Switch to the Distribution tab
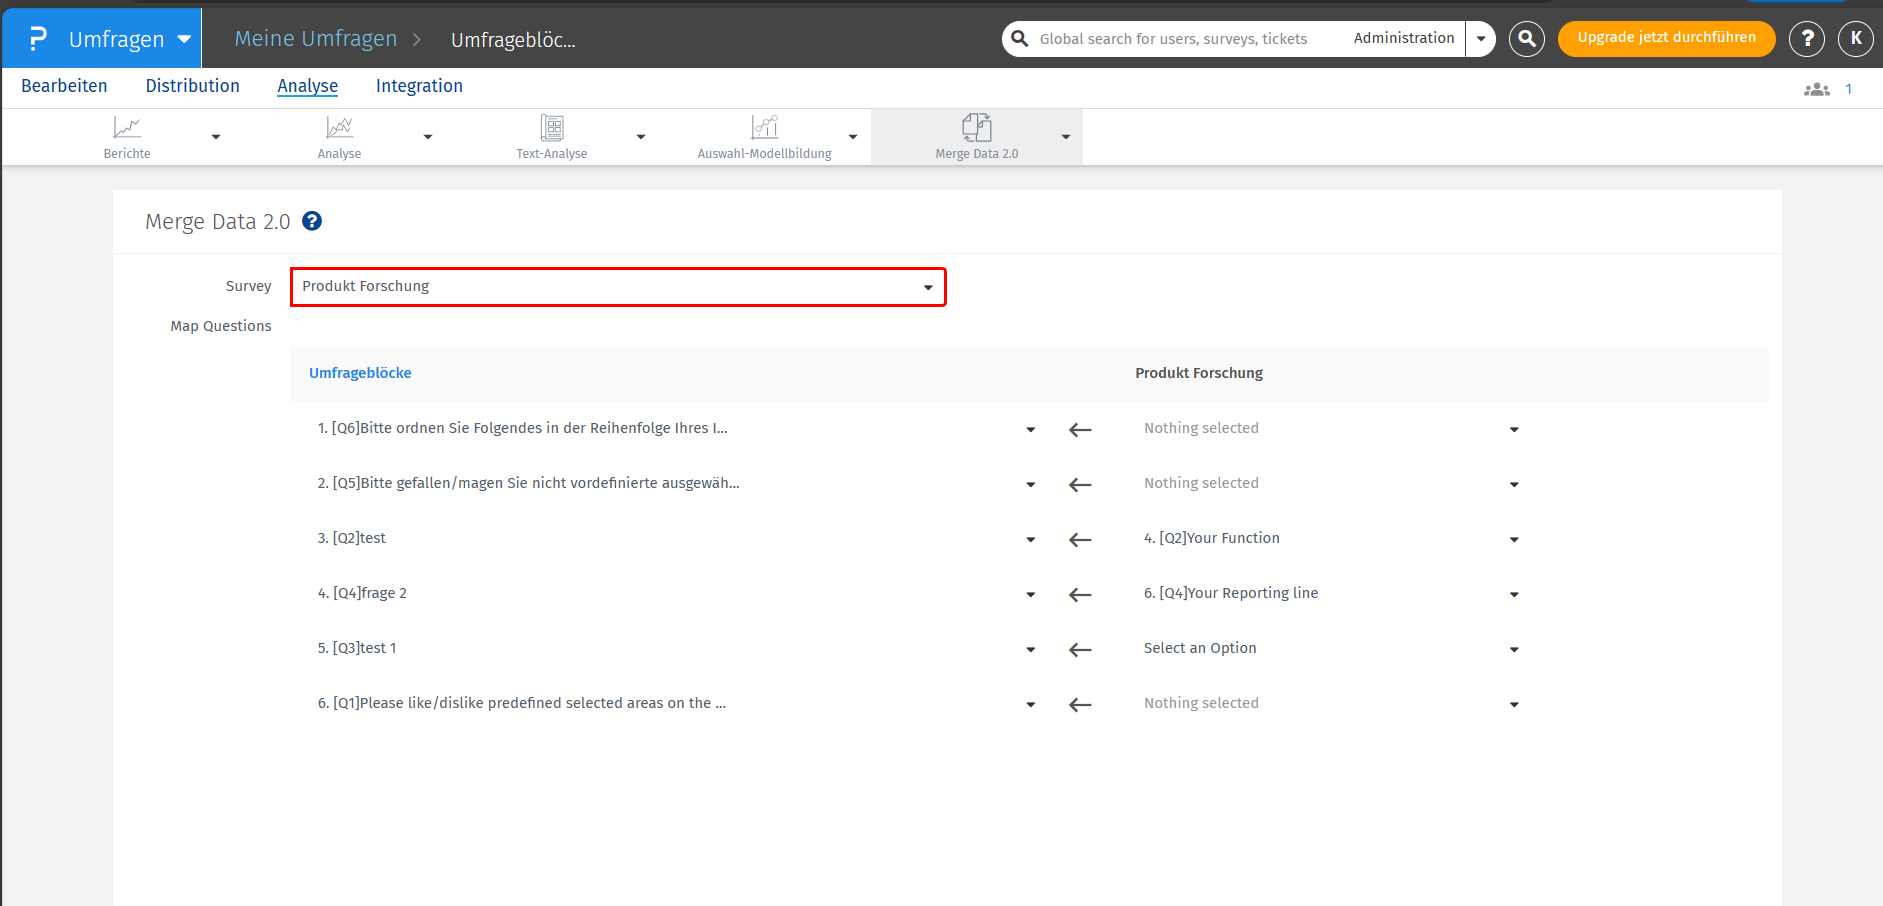 tap(192, 86)
